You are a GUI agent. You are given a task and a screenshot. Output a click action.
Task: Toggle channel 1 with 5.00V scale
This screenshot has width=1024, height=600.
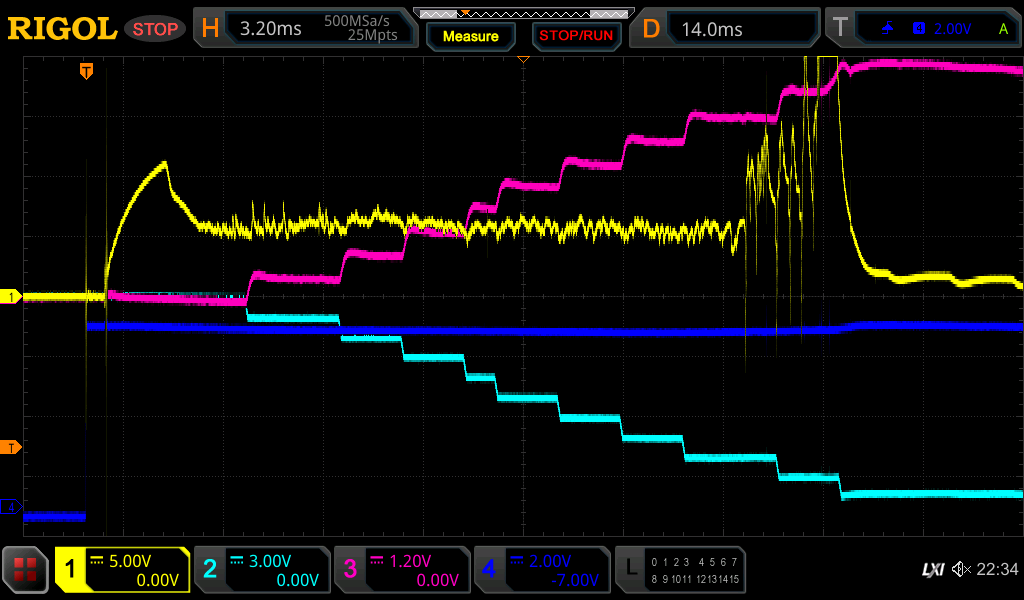click(122, 570)
